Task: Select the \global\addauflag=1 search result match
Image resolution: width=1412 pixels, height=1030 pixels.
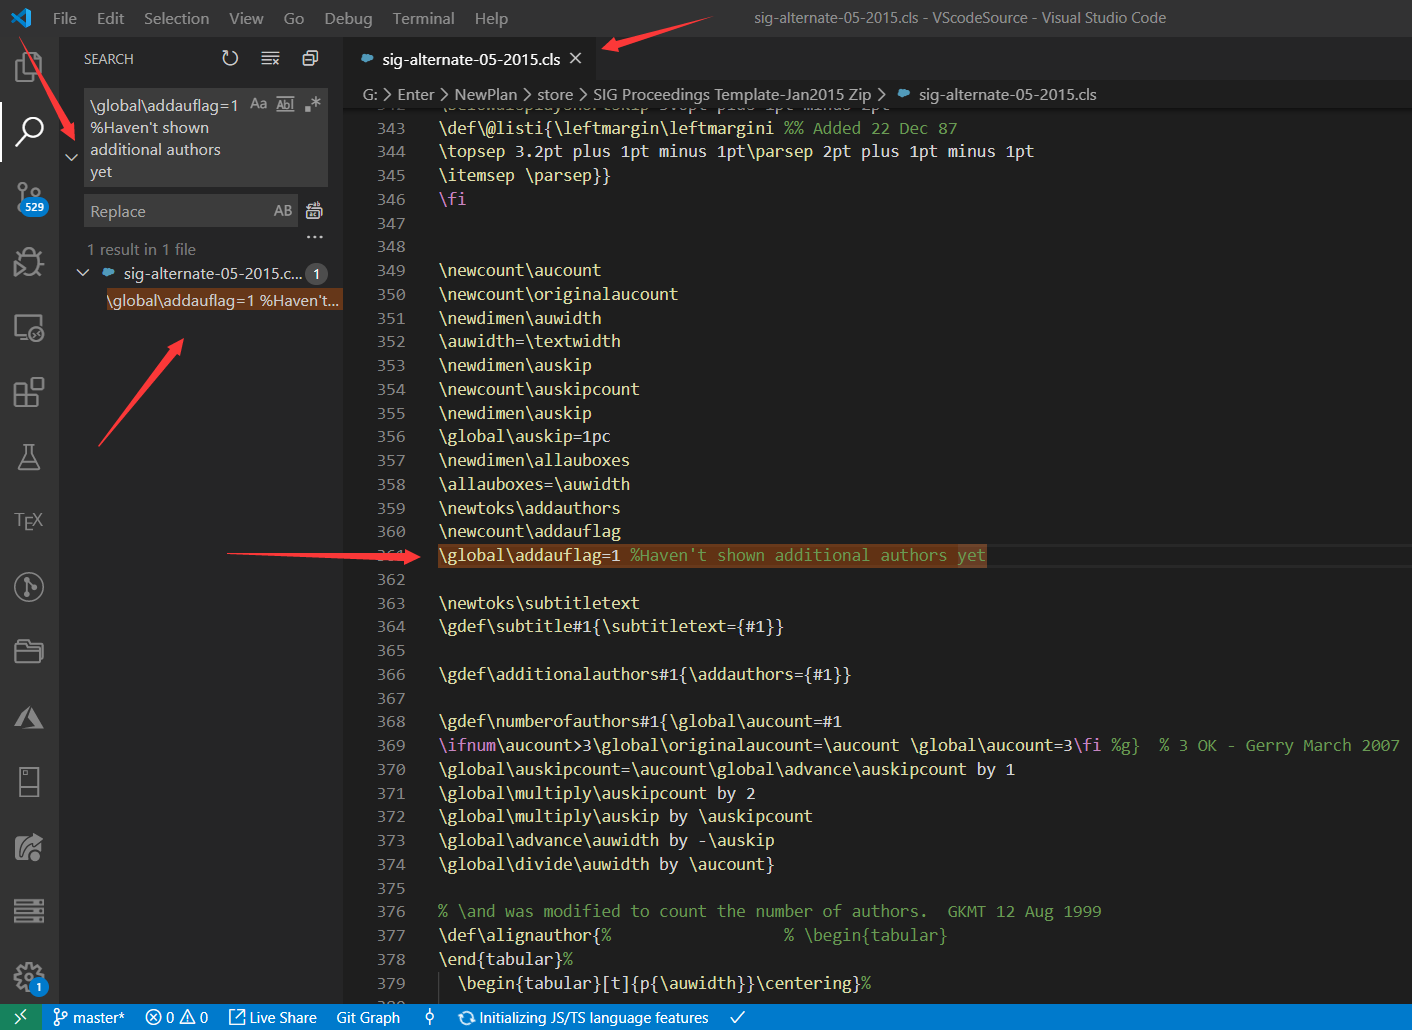Action: click(223, 300)
